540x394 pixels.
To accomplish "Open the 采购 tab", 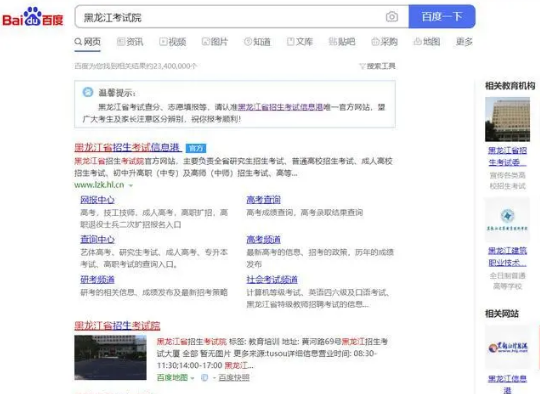I will [x=384, y=42].
